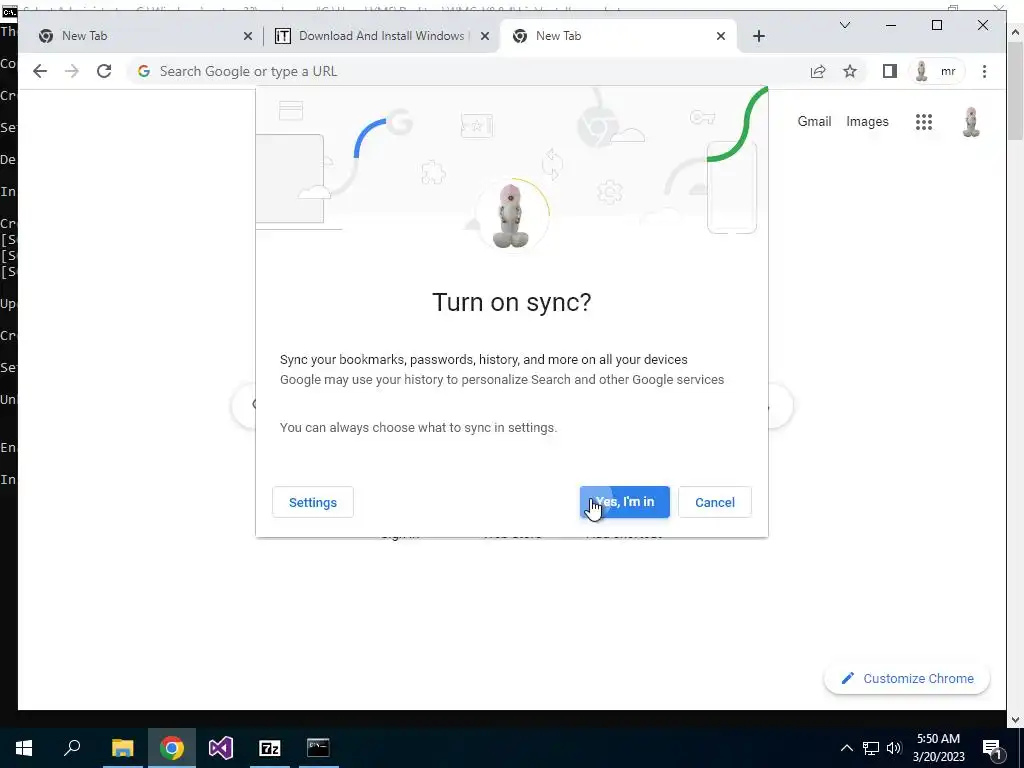1024x768 pixels.
Task: Open Visual Studio from the taskbar
Action: 221,748
